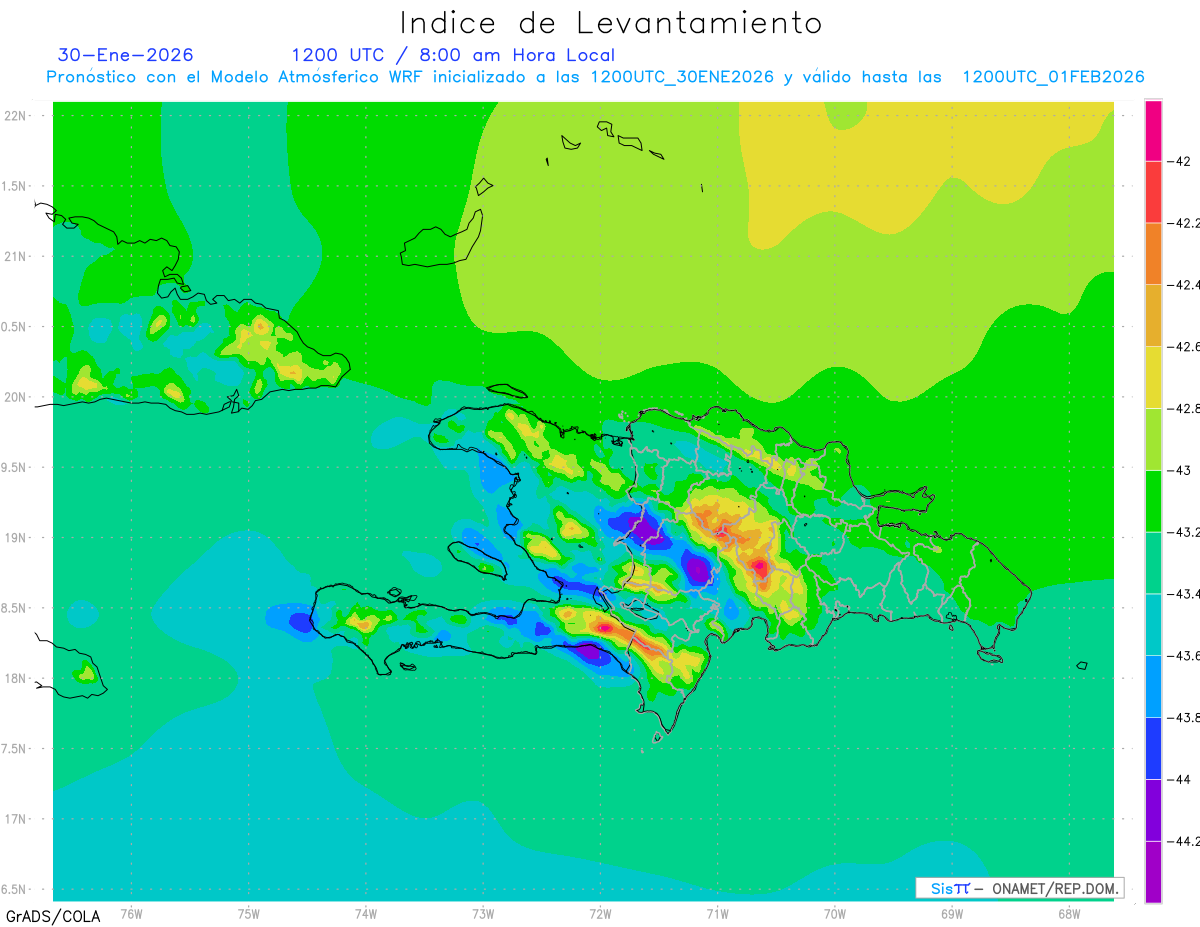The image size is (1200, 927).
Task: Click the '71W' longitude label
Action: (x=717, y=913)
